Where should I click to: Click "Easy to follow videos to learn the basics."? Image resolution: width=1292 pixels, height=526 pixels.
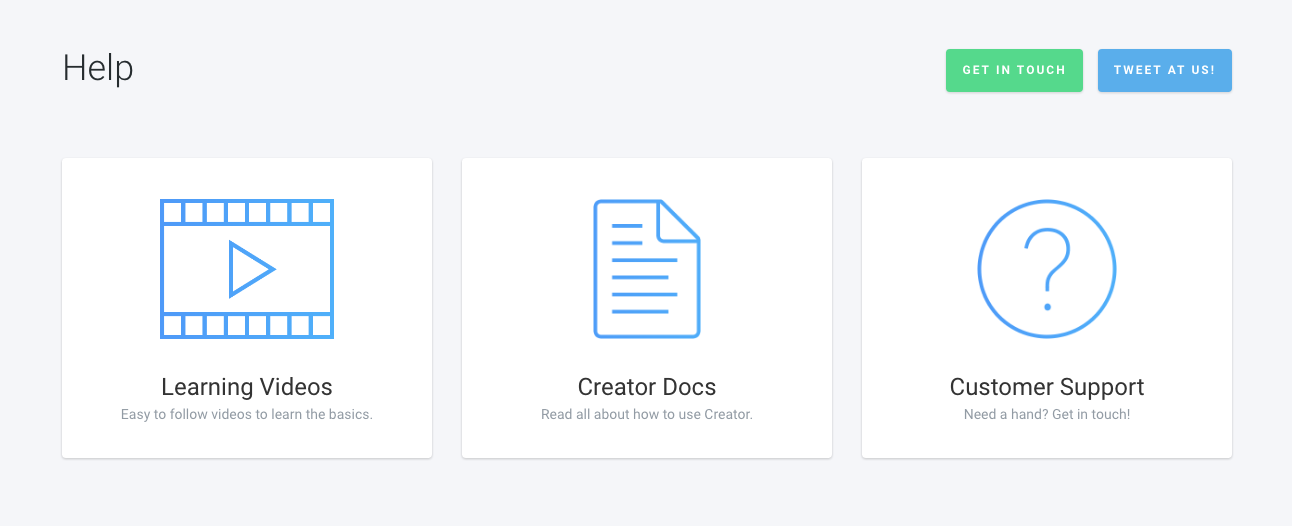tap(247, 414)
